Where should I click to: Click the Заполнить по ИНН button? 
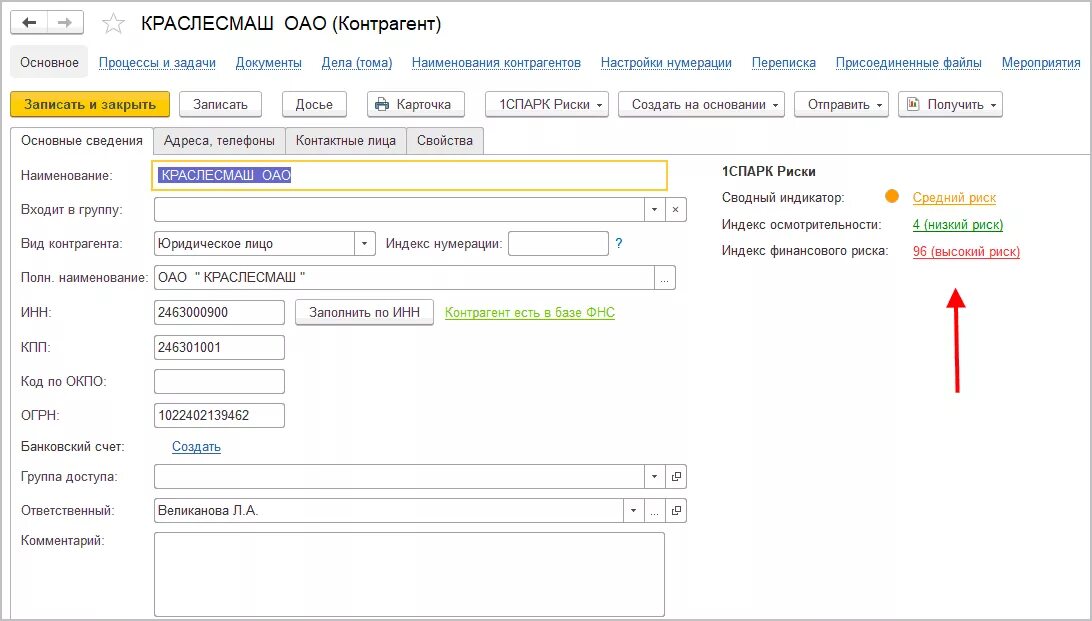click(364, 312)
